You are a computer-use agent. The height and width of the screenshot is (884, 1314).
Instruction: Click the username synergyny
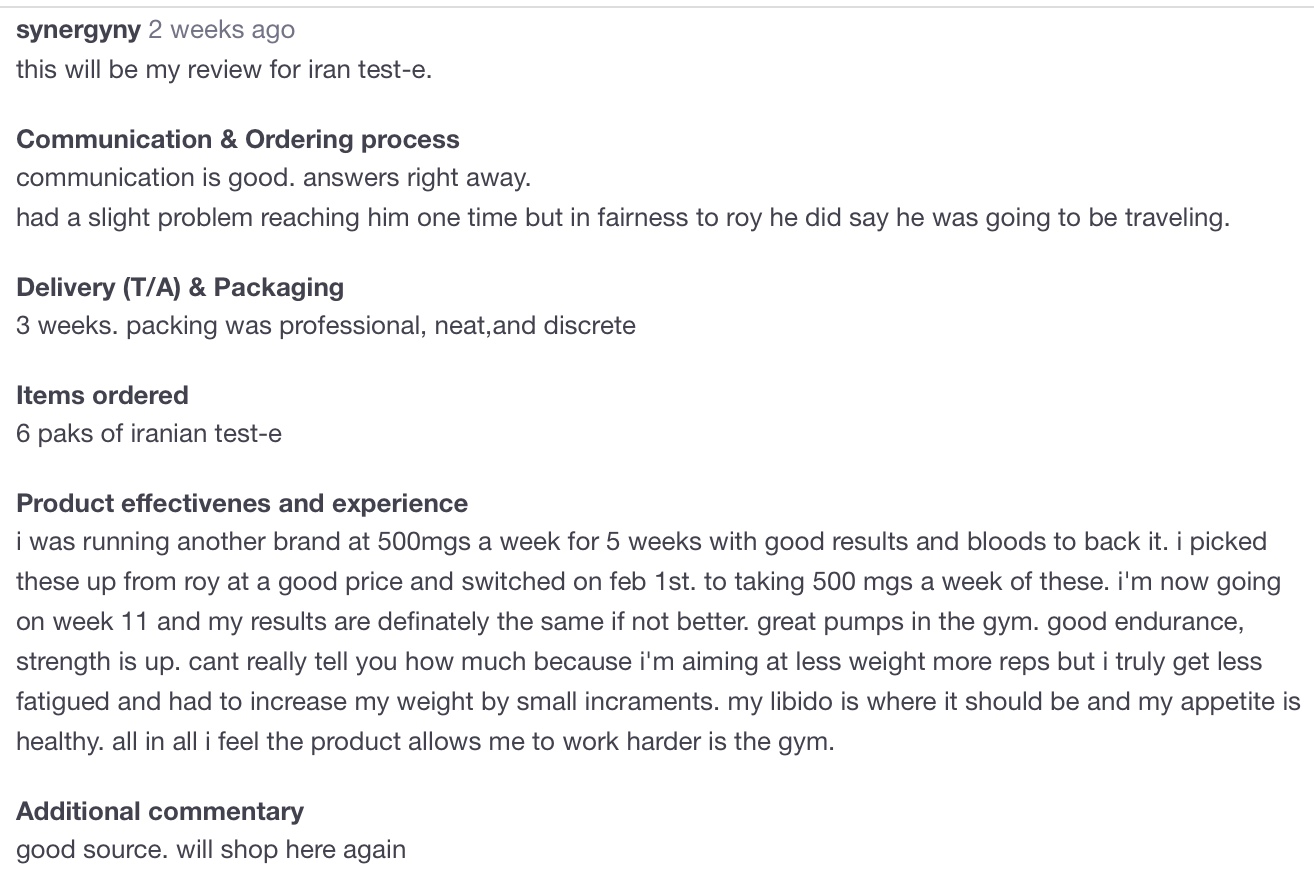[78, 30]
